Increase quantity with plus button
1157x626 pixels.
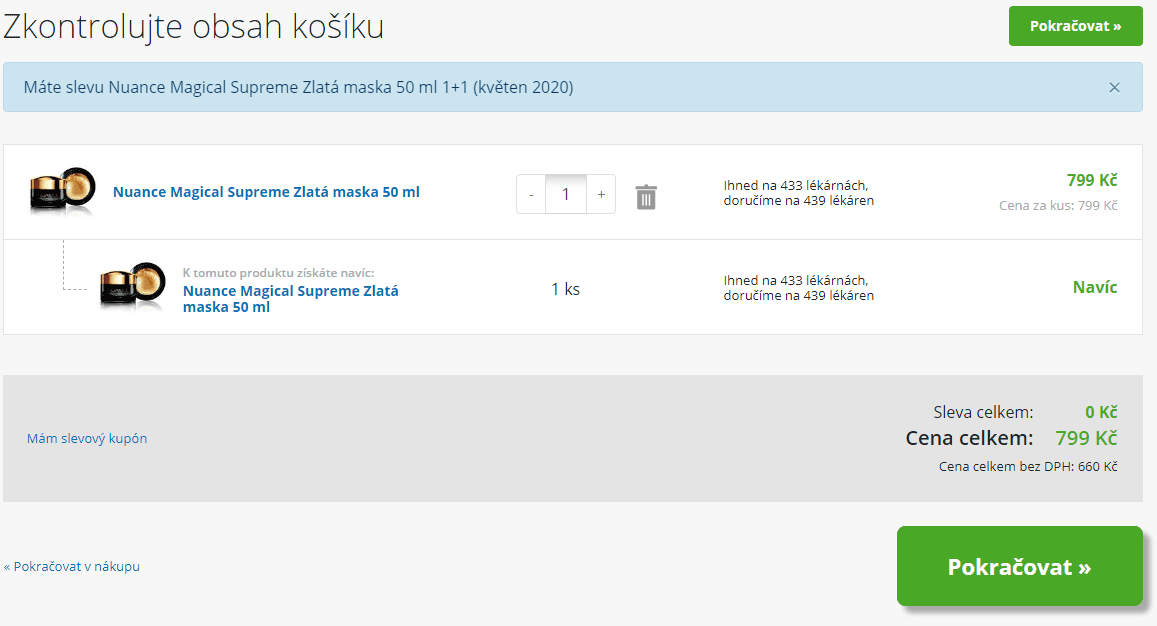pos(601,194)
